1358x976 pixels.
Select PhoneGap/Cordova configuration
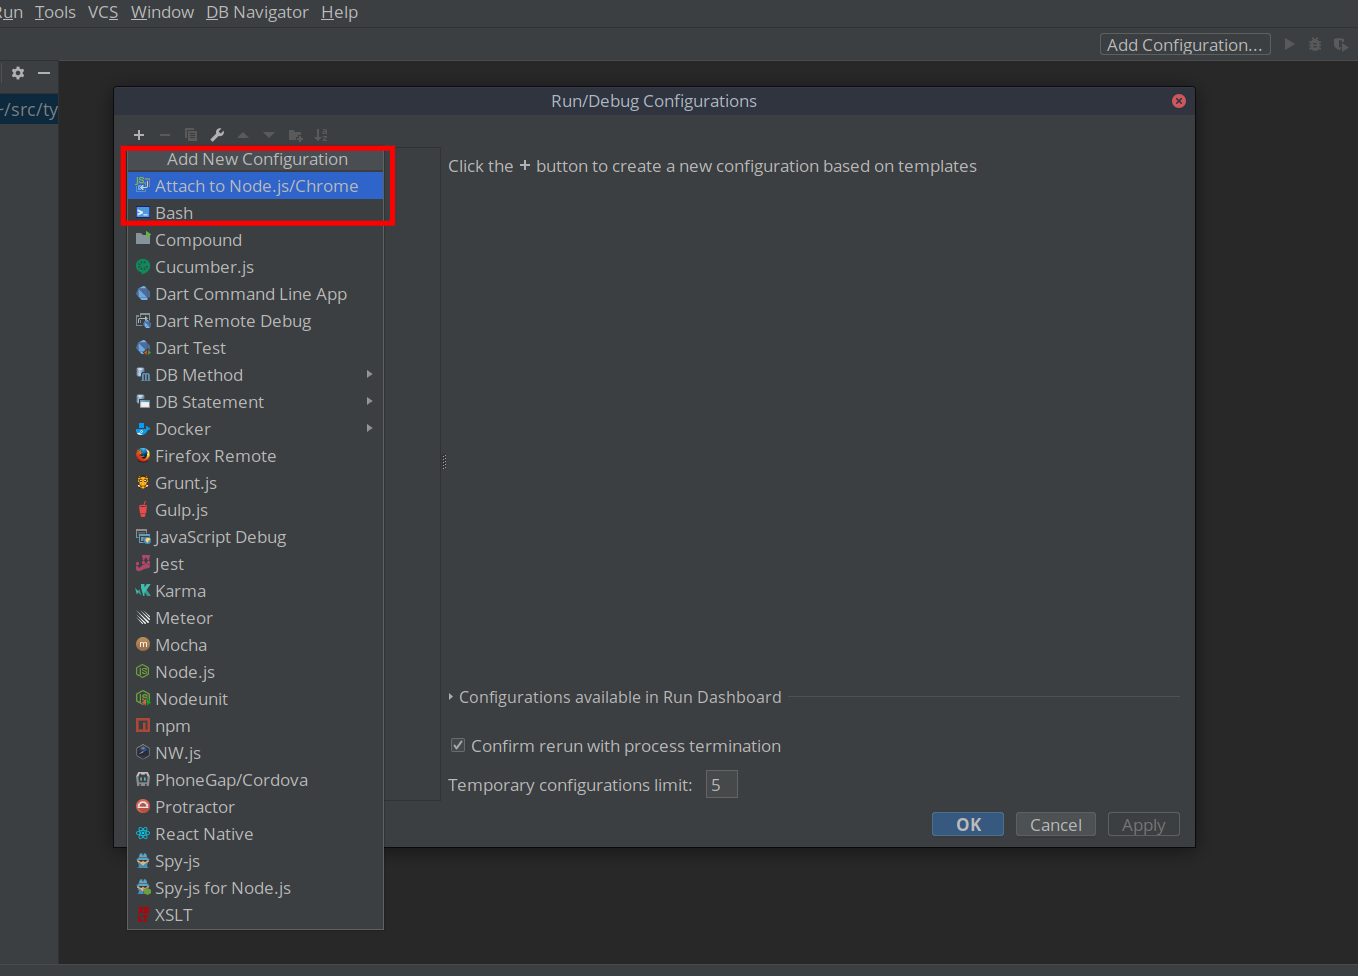point(256,780)
